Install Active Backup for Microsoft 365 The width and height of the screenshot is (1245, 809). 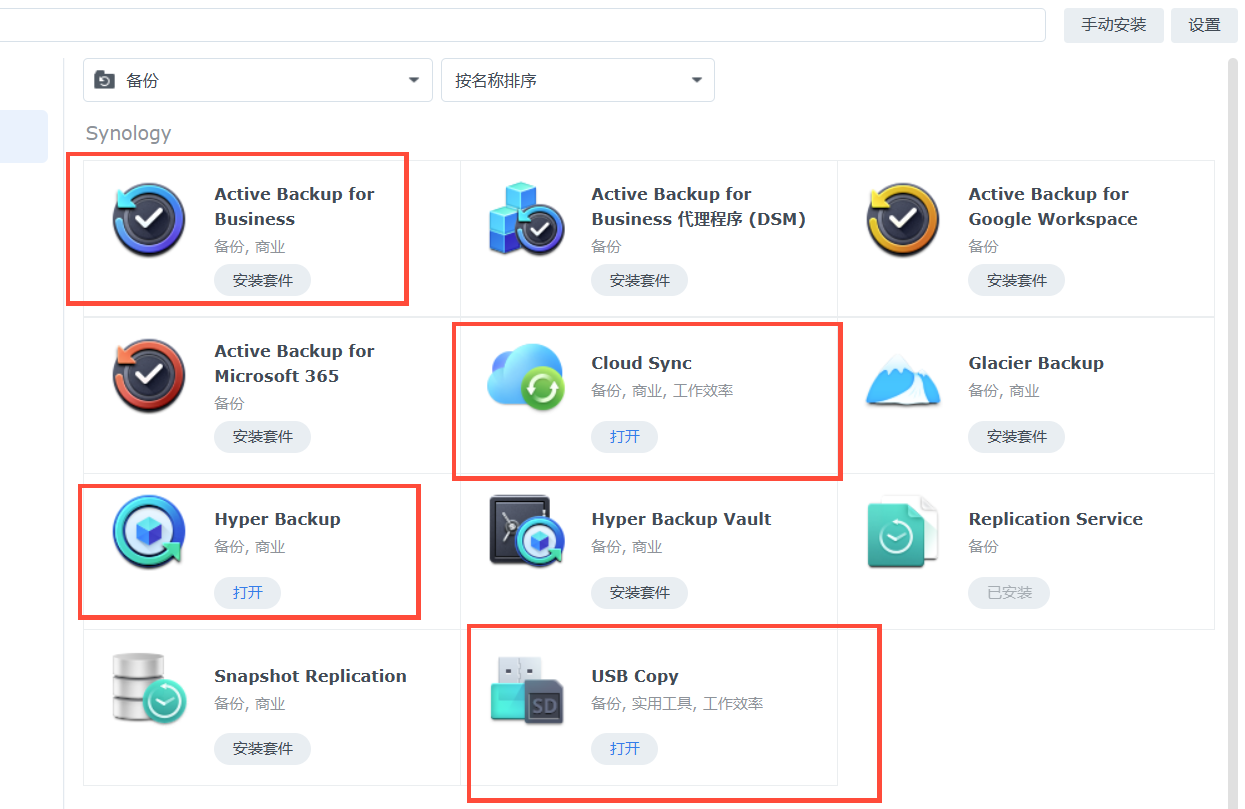click(263, 437)
